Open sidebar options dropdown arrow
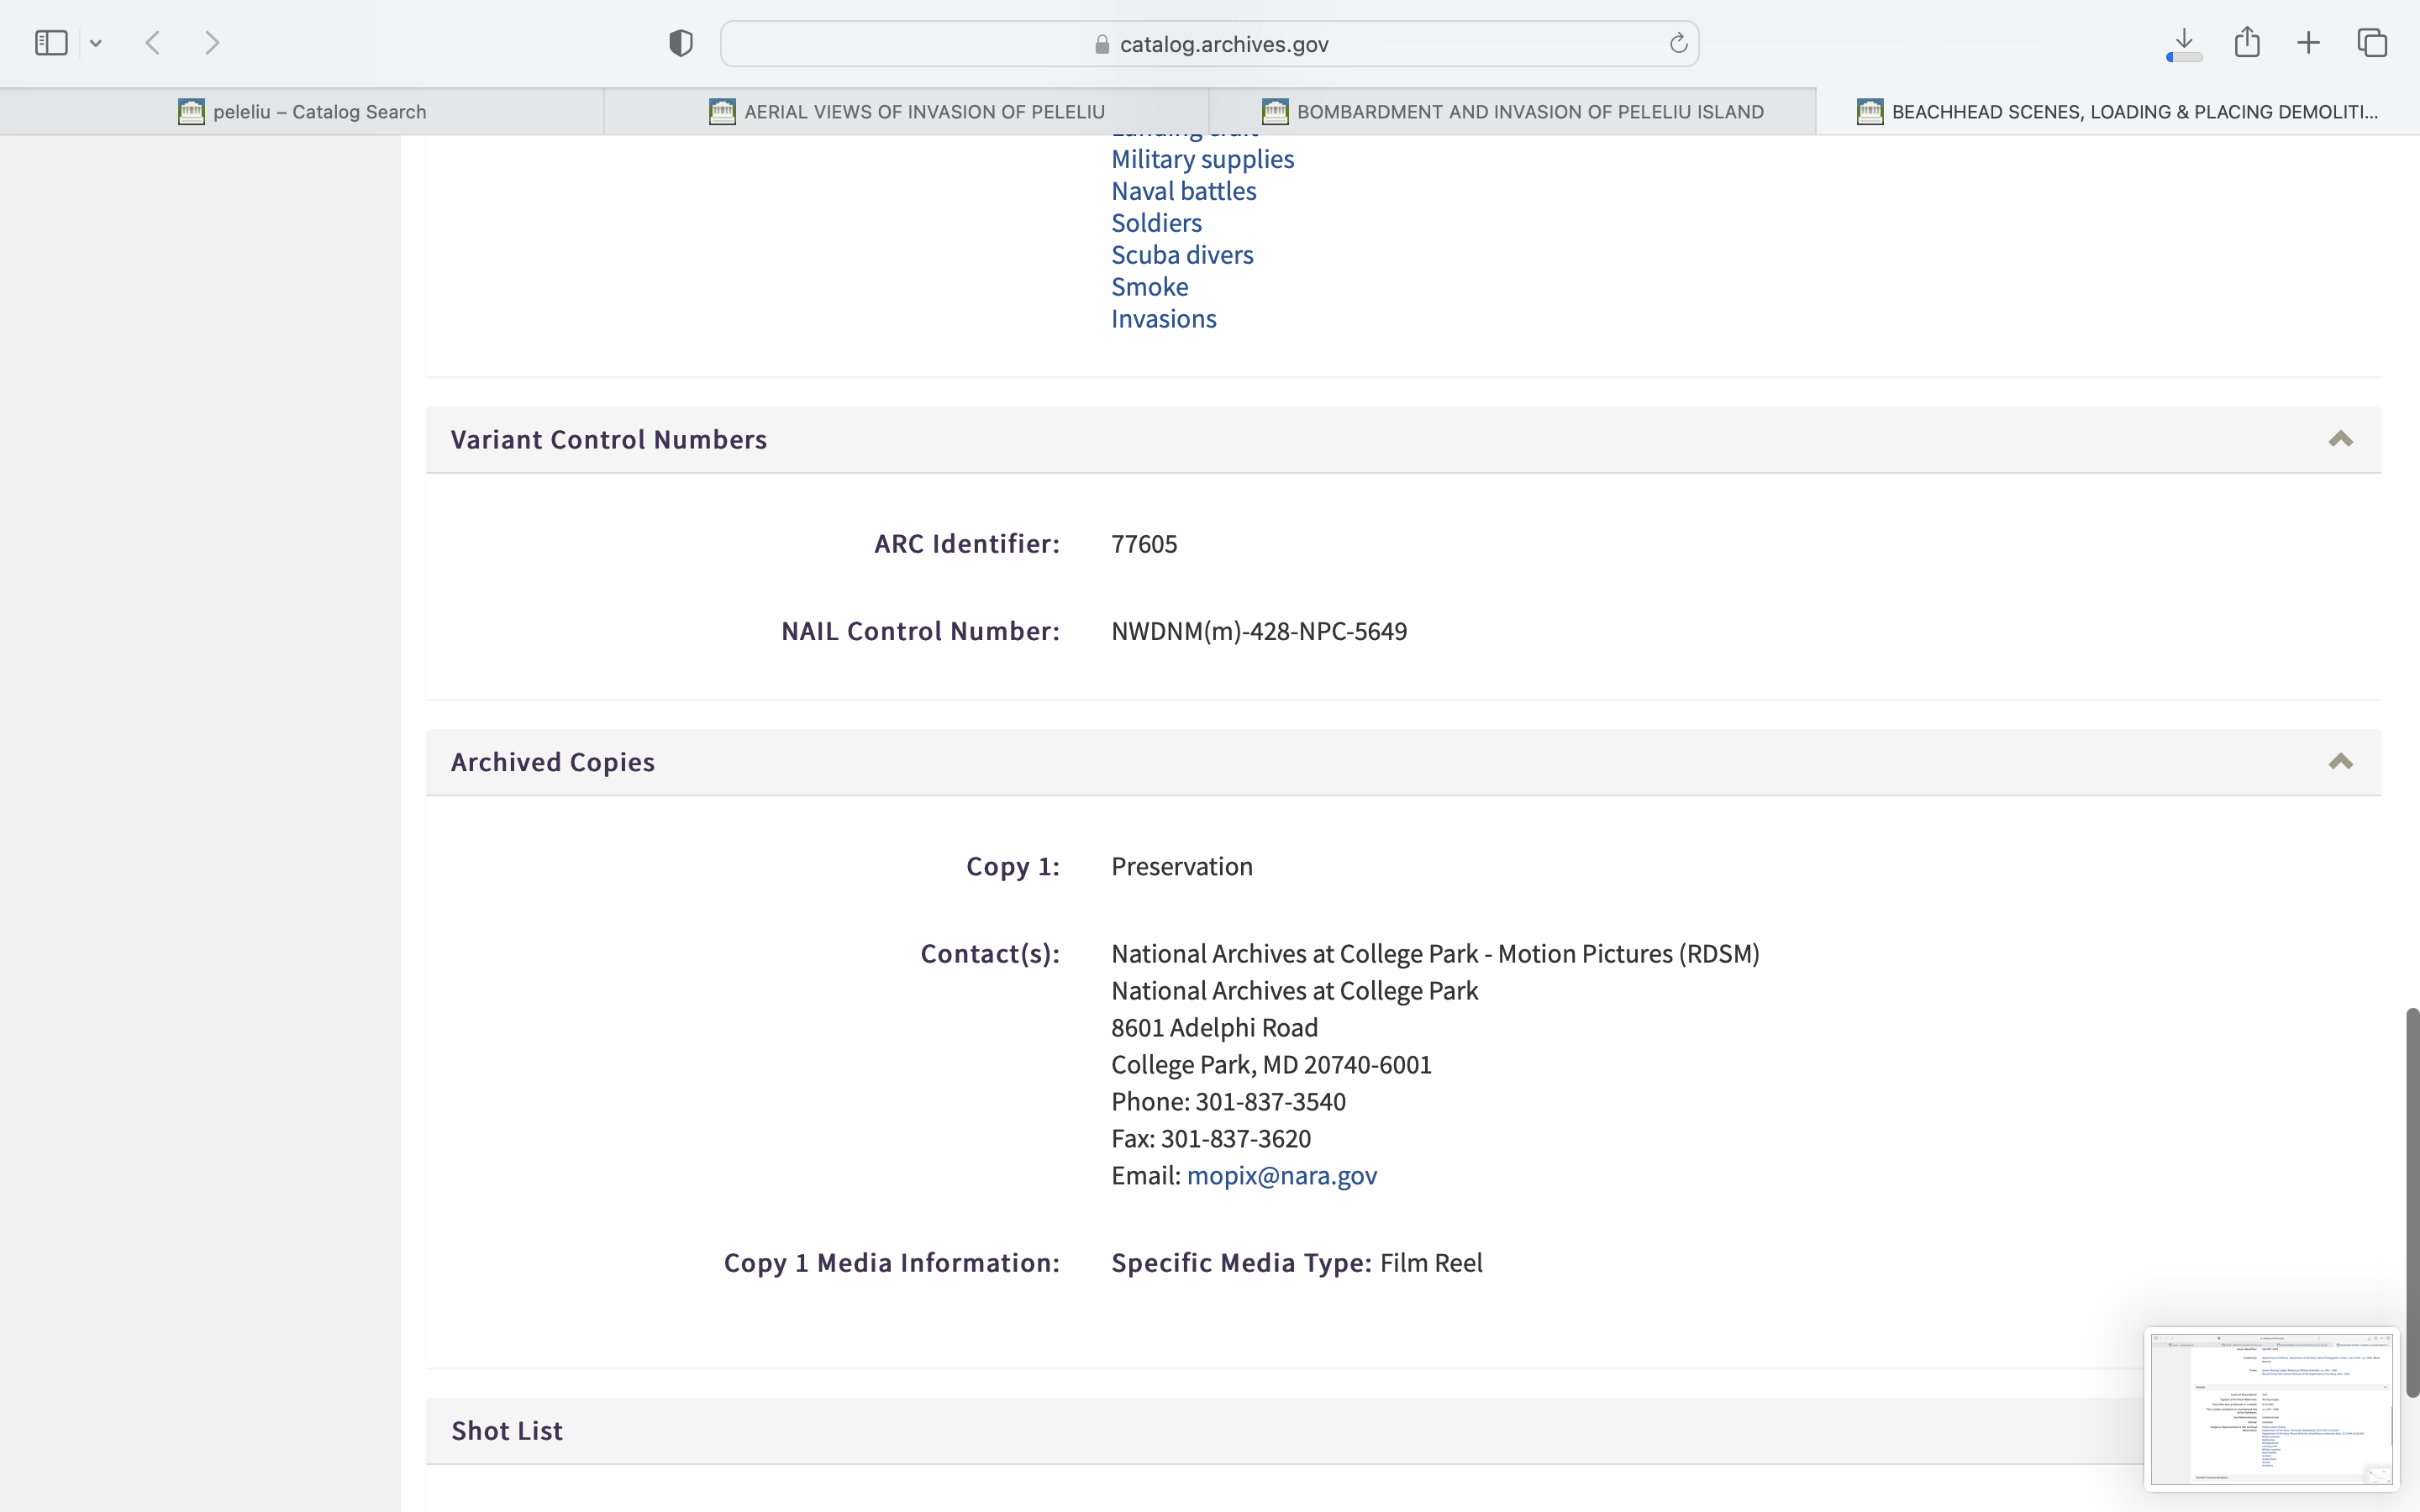 coord(96,43)
